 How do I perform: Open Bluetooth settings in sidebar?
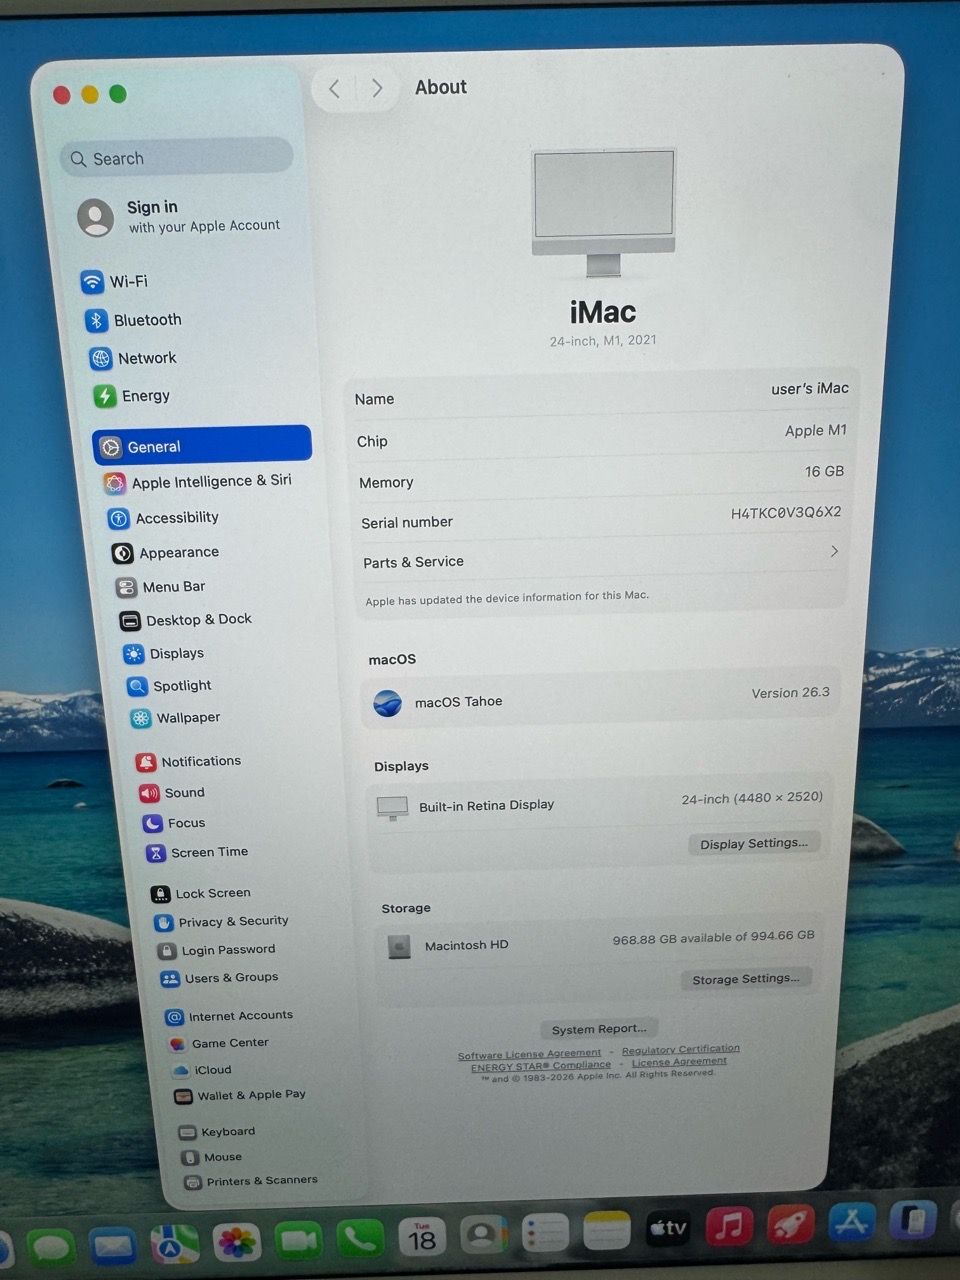coord(134,320)
